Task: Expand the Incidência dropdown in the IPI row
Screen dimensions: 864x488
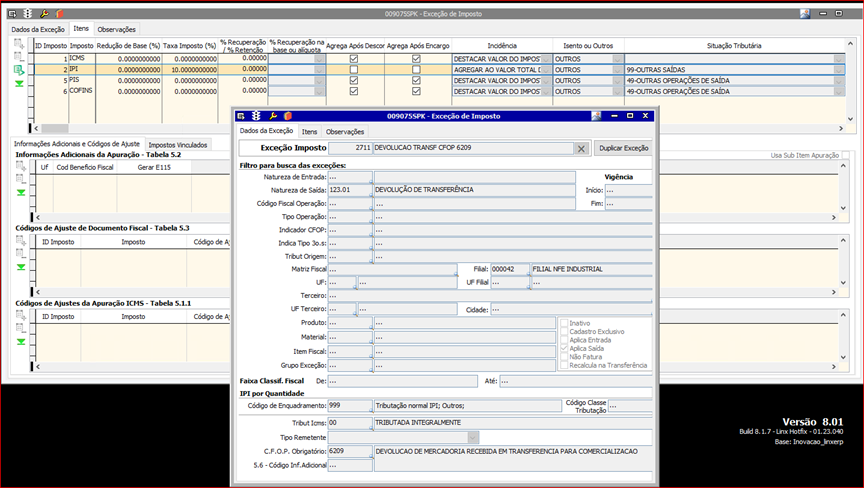Action: coord(546,70)
